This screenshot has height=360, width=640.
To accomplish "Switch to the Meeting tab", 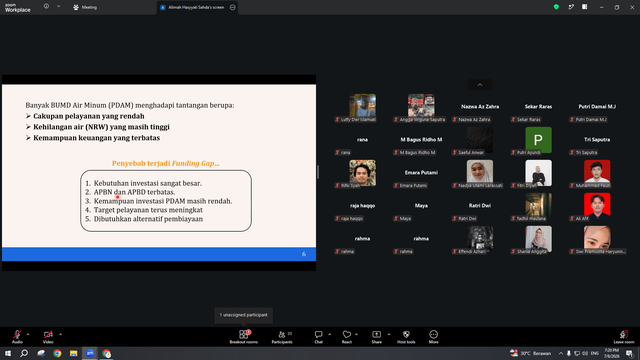I will pos(85,7).
